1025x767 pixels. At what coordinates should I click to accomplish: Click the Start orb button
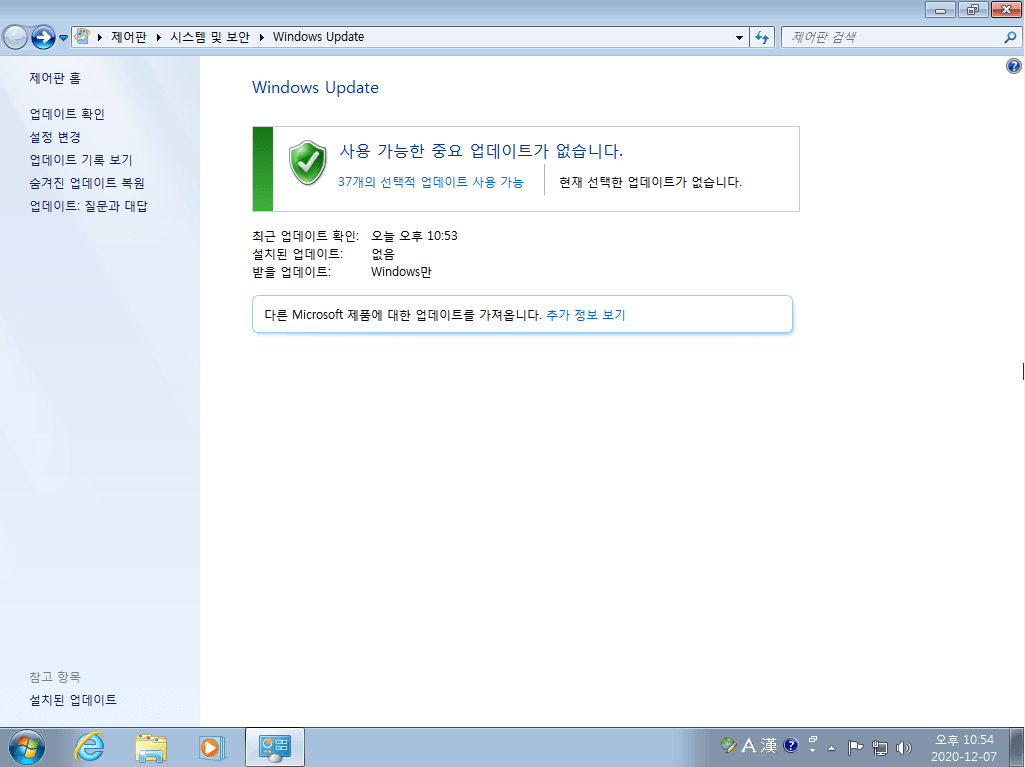click(27, 747)
